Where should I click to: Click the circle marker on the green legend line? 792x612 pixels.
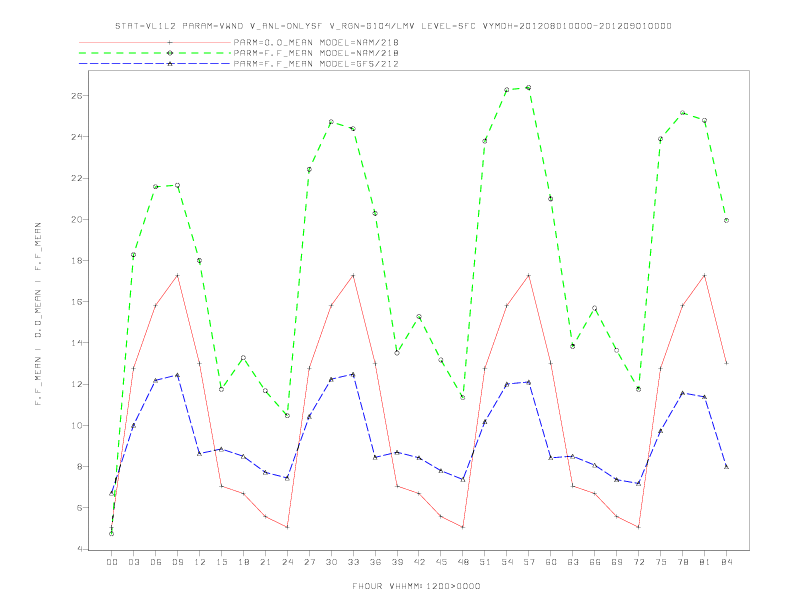pyautogui.click(x=170, y=53)
